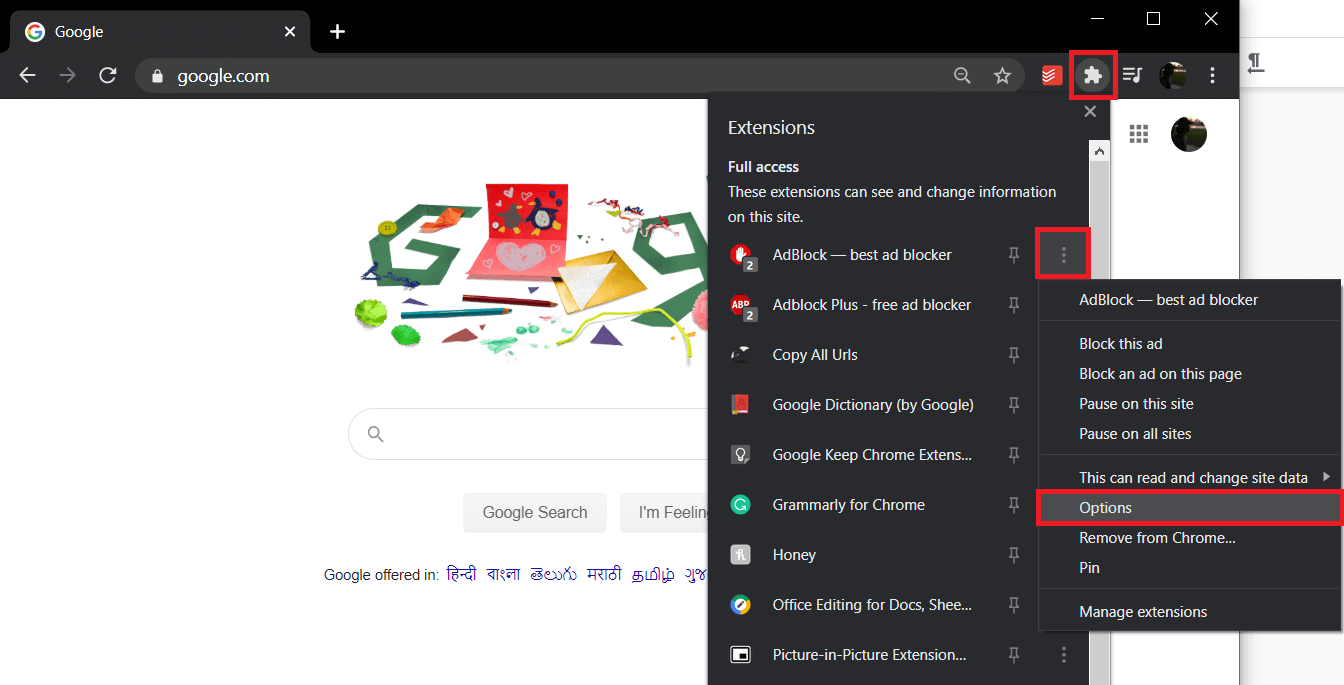This screenshot has width=1344, height=685.
Task: Select Pin in the context menu
Action: 1190,568
